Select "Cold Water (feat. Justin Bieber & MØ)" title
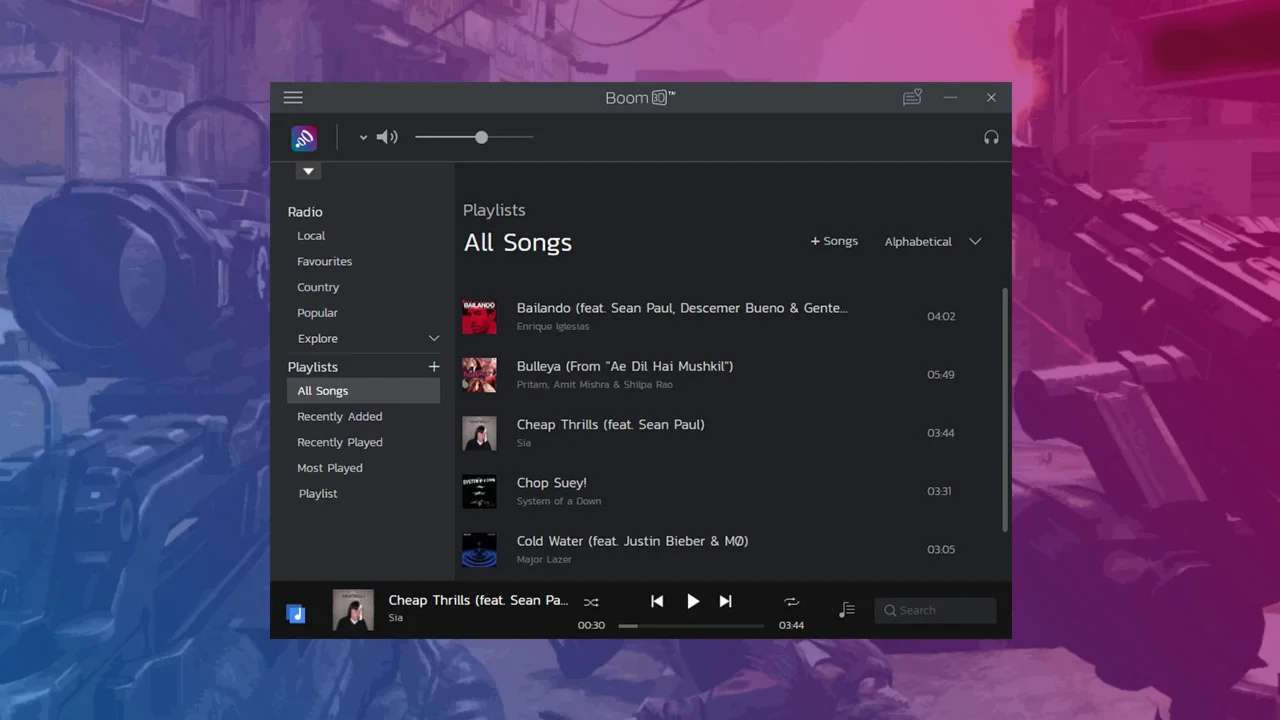This screenshot has width=1280, height=720. click(632, 541)
